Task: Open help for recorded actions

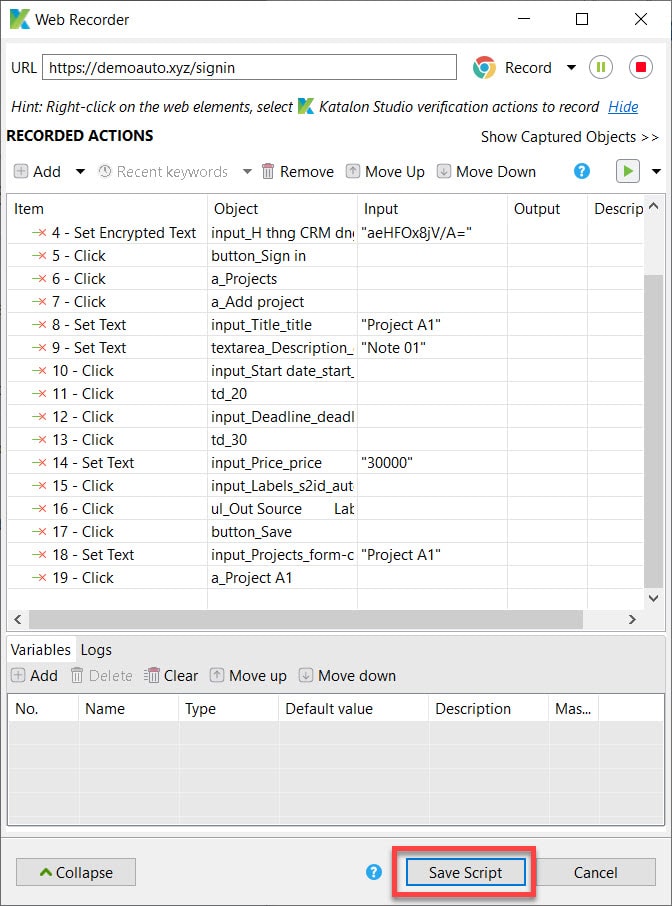Action: point(582,172)
